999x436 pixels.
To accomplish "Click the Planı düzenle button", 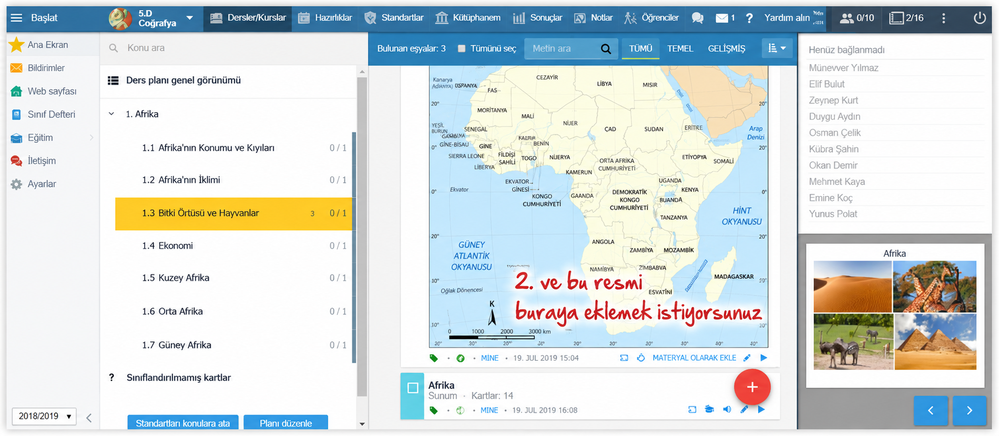I will pos(285,423).
